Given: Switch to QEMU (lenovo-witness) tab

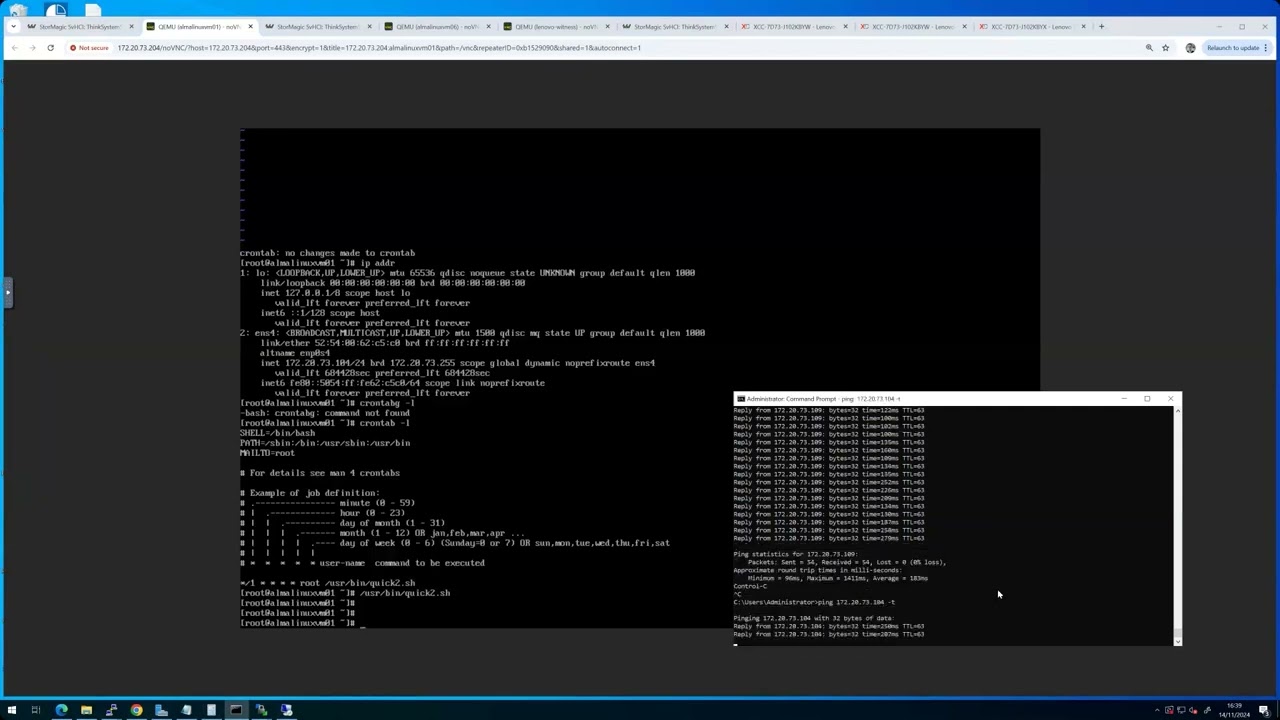Looking at the screenshot, I should 555,27.
